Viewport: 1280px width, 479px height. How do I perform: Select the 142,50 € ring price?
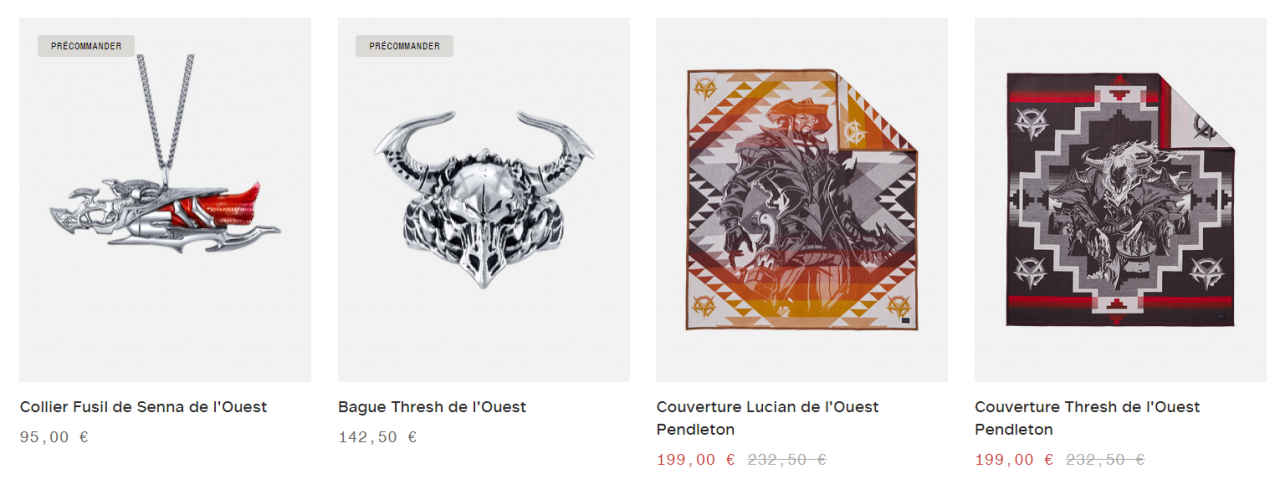click(378, 437)
